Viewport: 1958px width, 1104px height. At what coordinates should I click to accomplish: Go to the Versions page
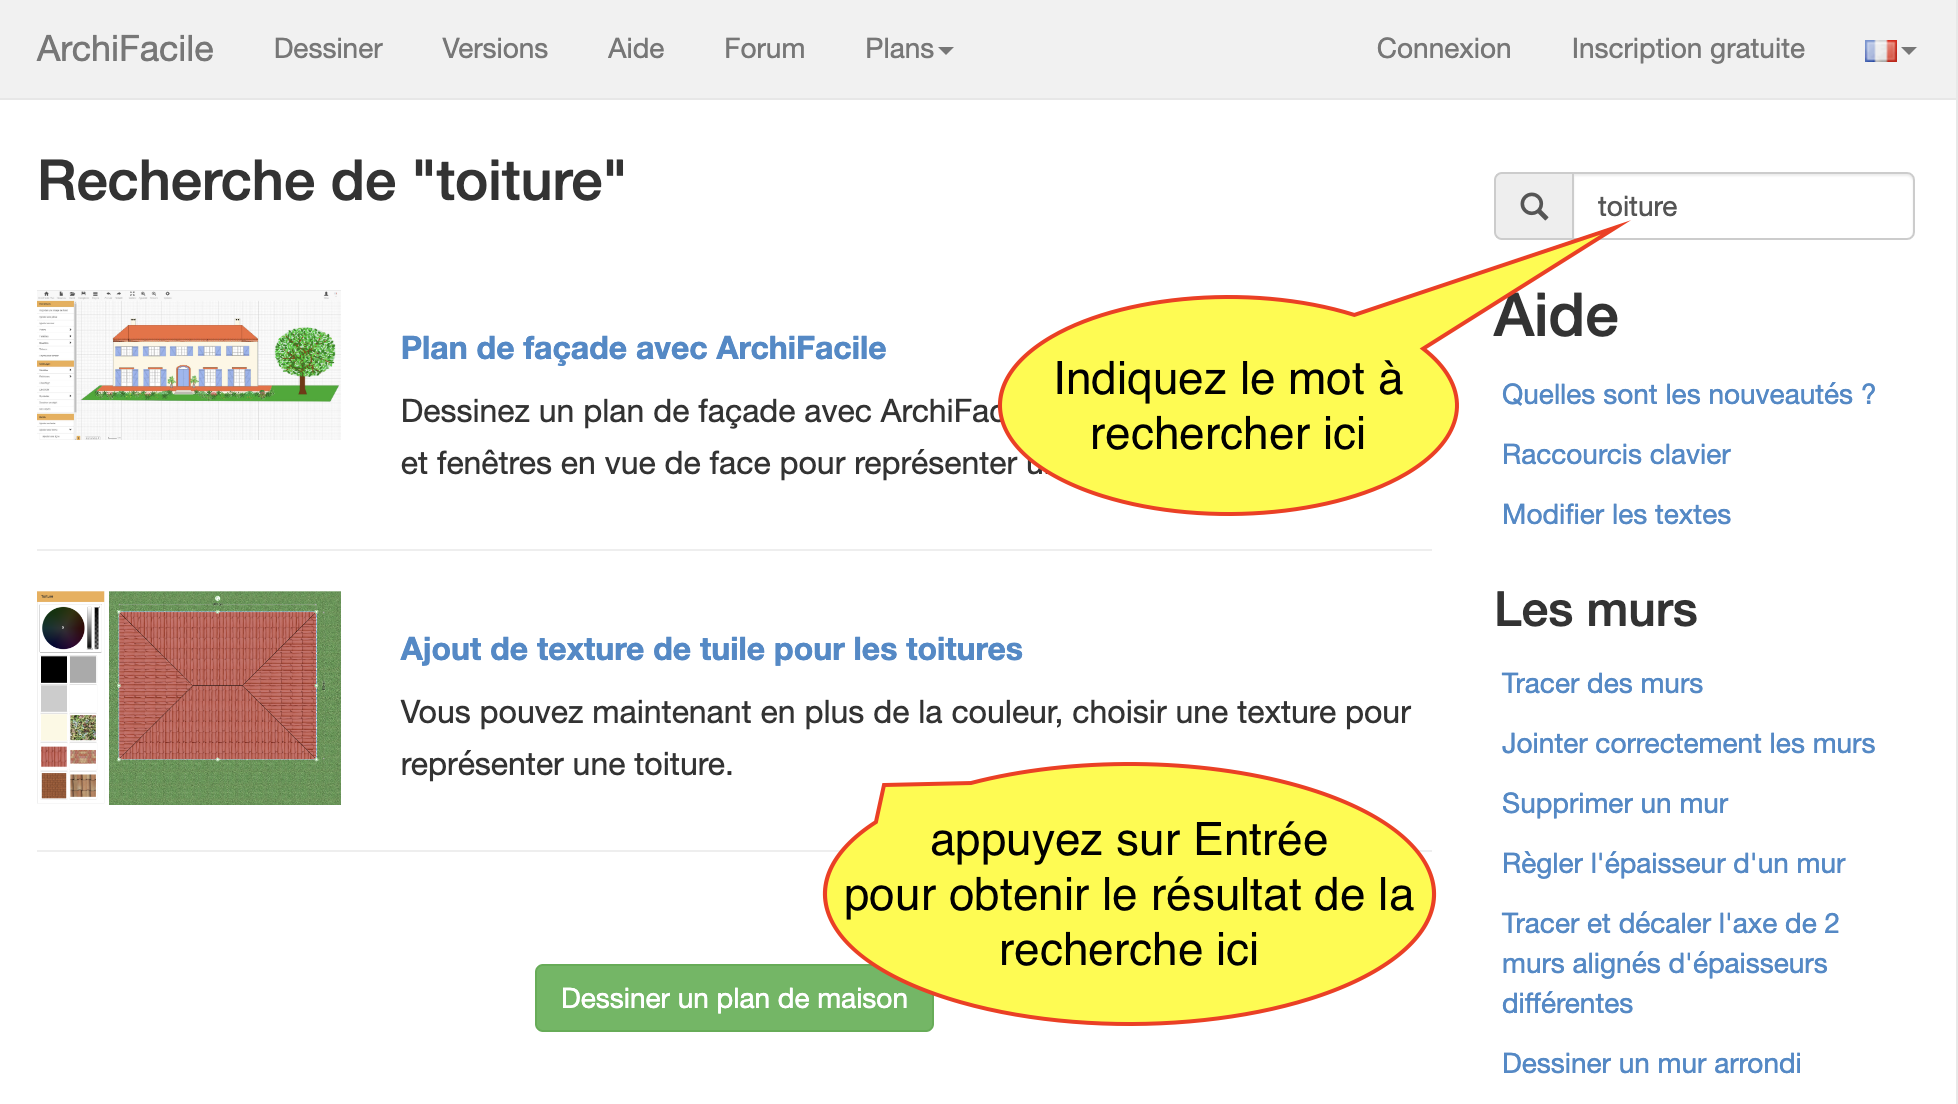(x=494, y=49)
